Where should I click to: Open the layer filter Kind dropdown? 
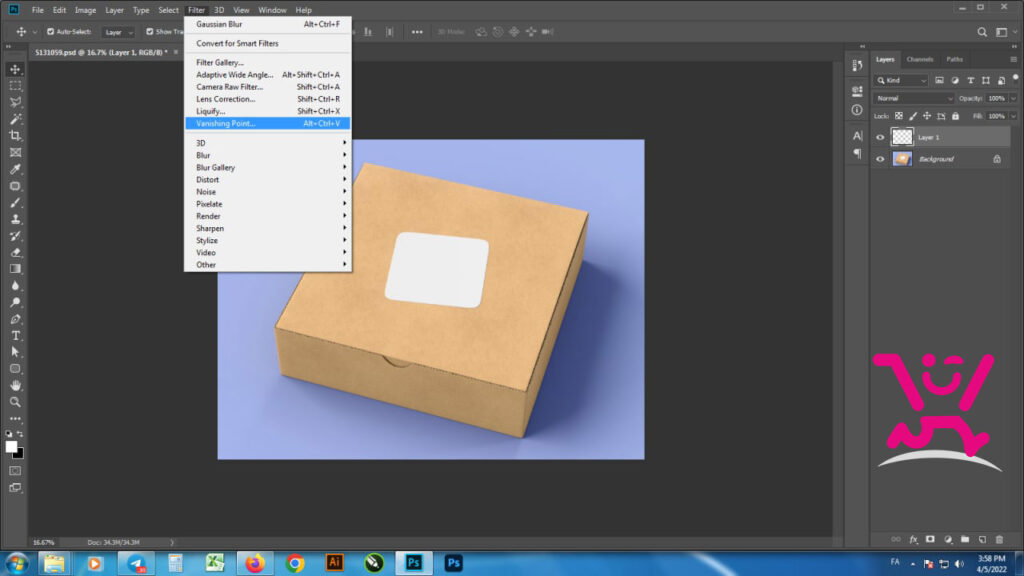[x=901, y=80]
